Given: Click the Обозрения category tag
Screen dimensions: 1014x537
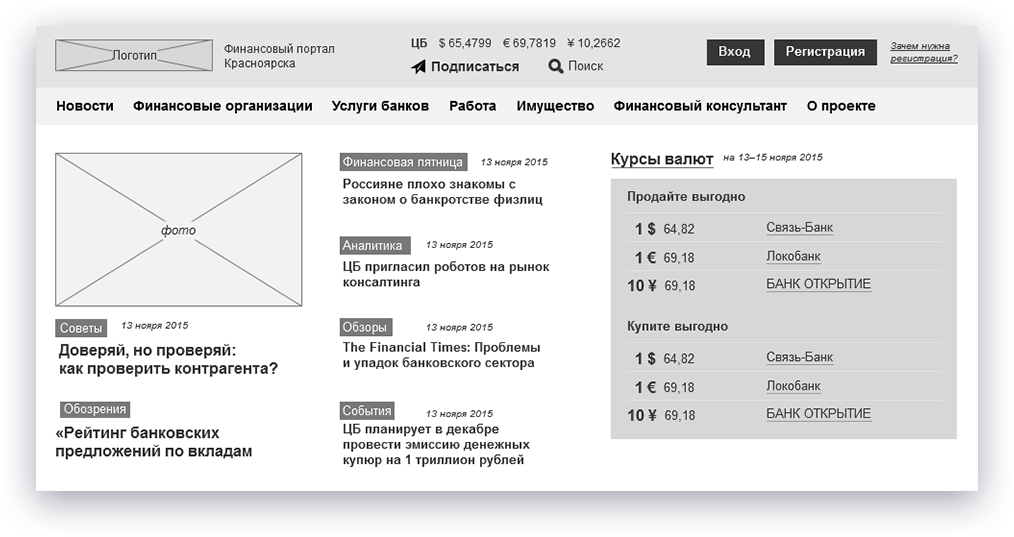Looking at the screenshot, I should 94,410.
